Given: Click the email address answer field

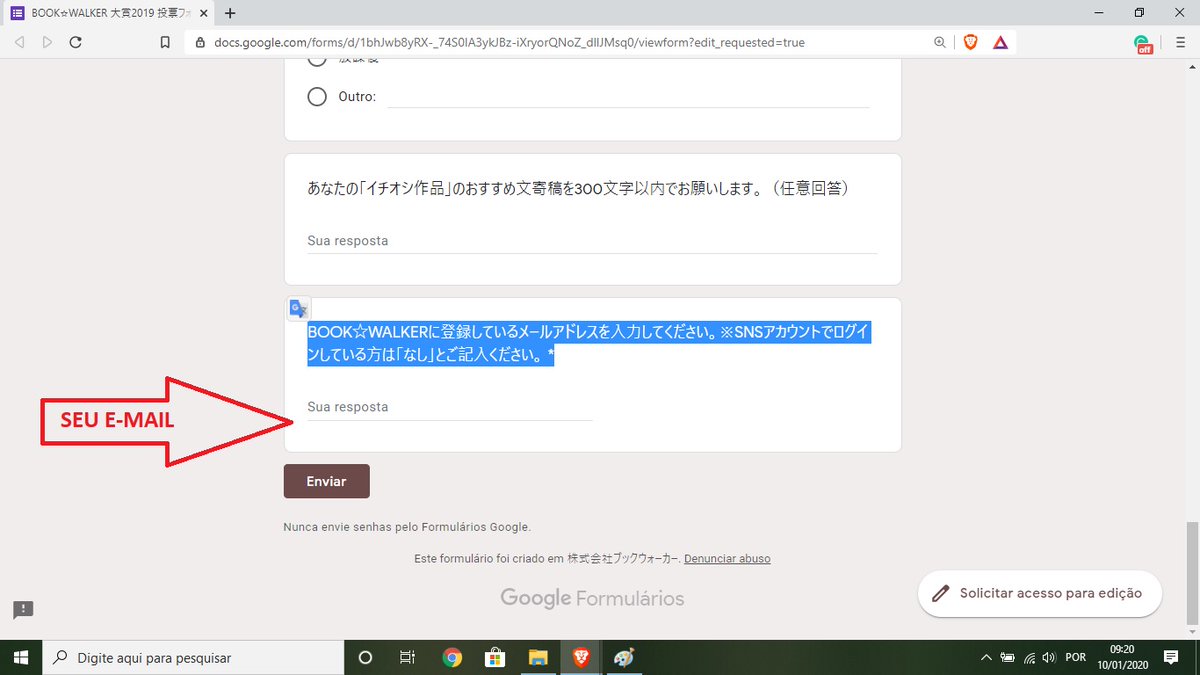Looking at the screenshot, I should [449, 407].
